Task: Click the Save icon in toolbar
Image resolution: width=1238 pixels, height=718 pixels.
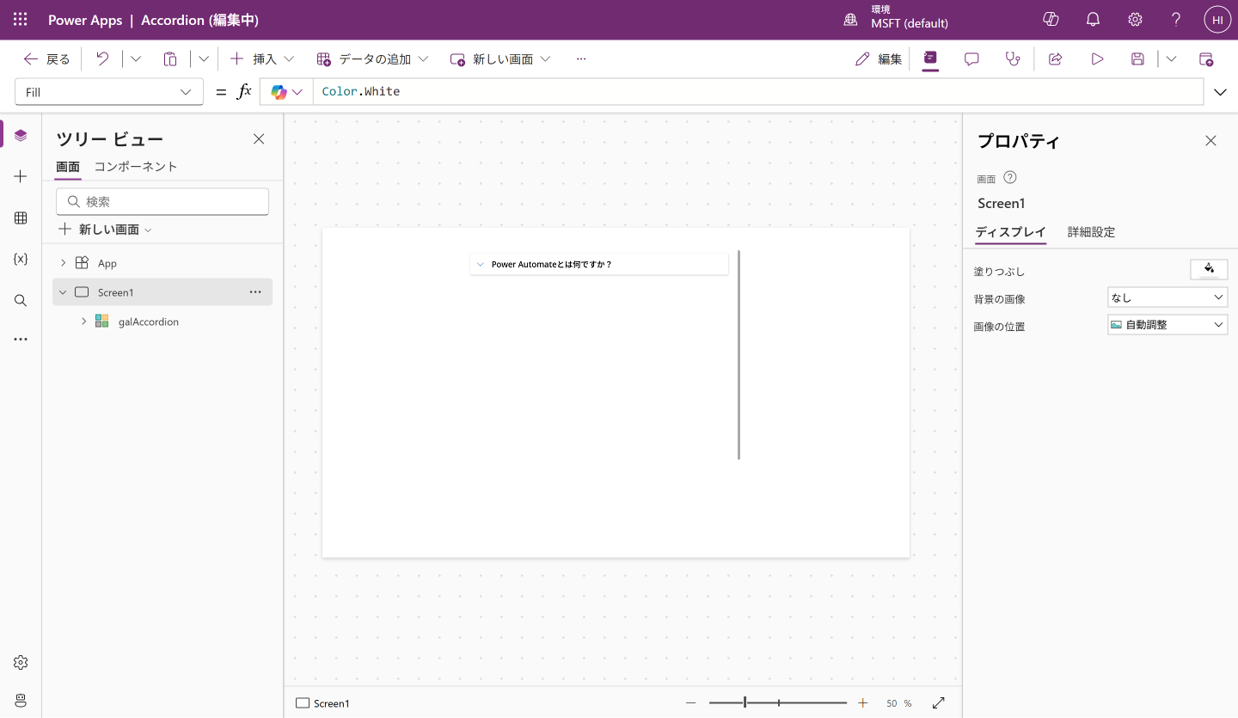Action: coord(1138,59)
